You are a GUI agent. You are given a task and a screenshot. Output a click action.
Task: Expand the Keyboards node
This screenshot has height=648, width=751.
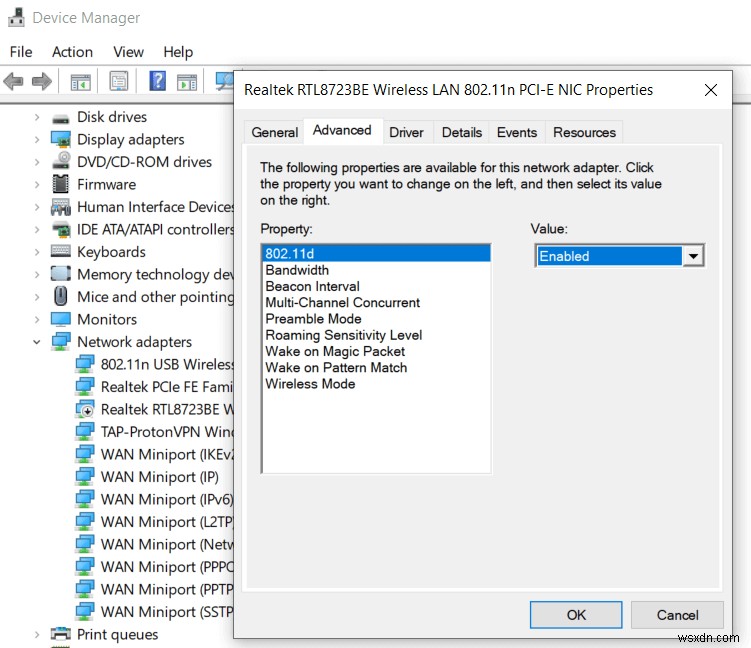[37, 252]
